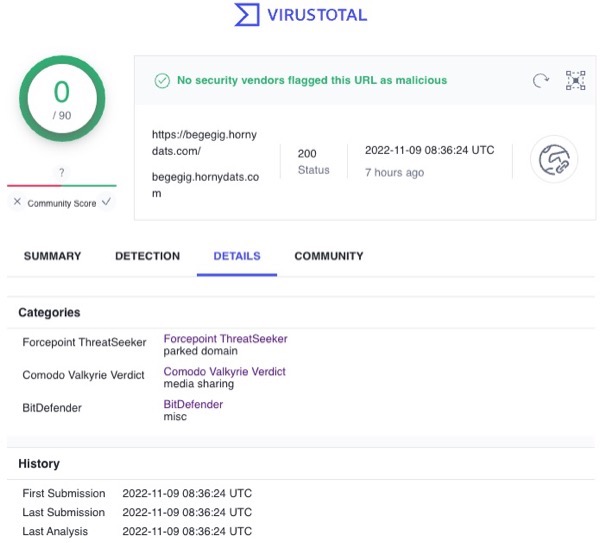Screen dimensions: 600x543
Task: Click the History section heading
Action: [39, 464]
